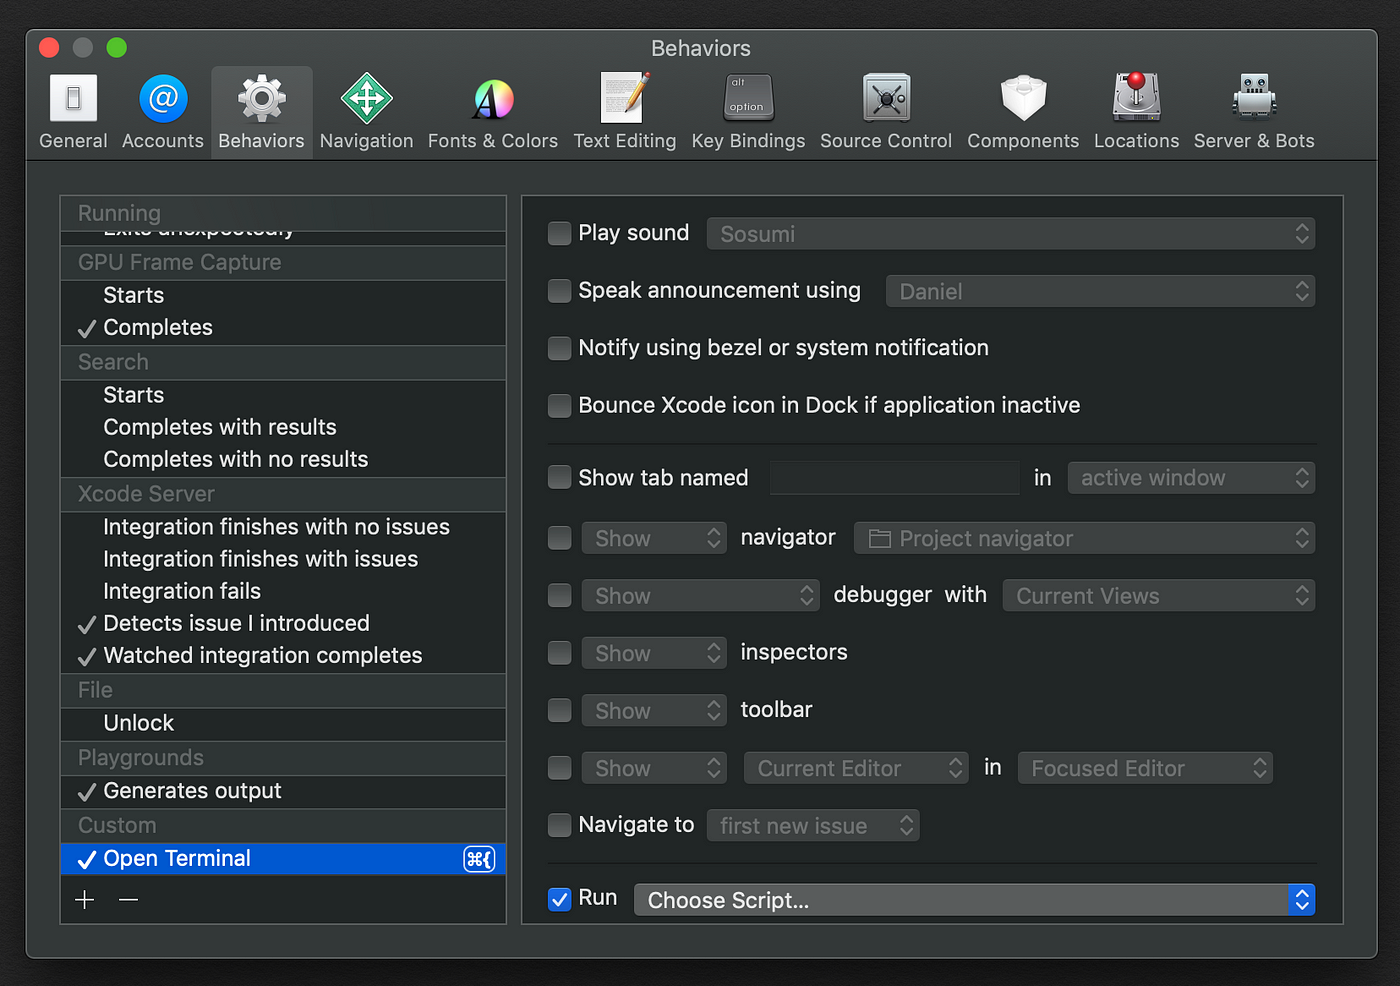Screen dimensions: 1400x986
Task: Open the Key Bindings preferences icon
Action: click(x=748, y=97)
